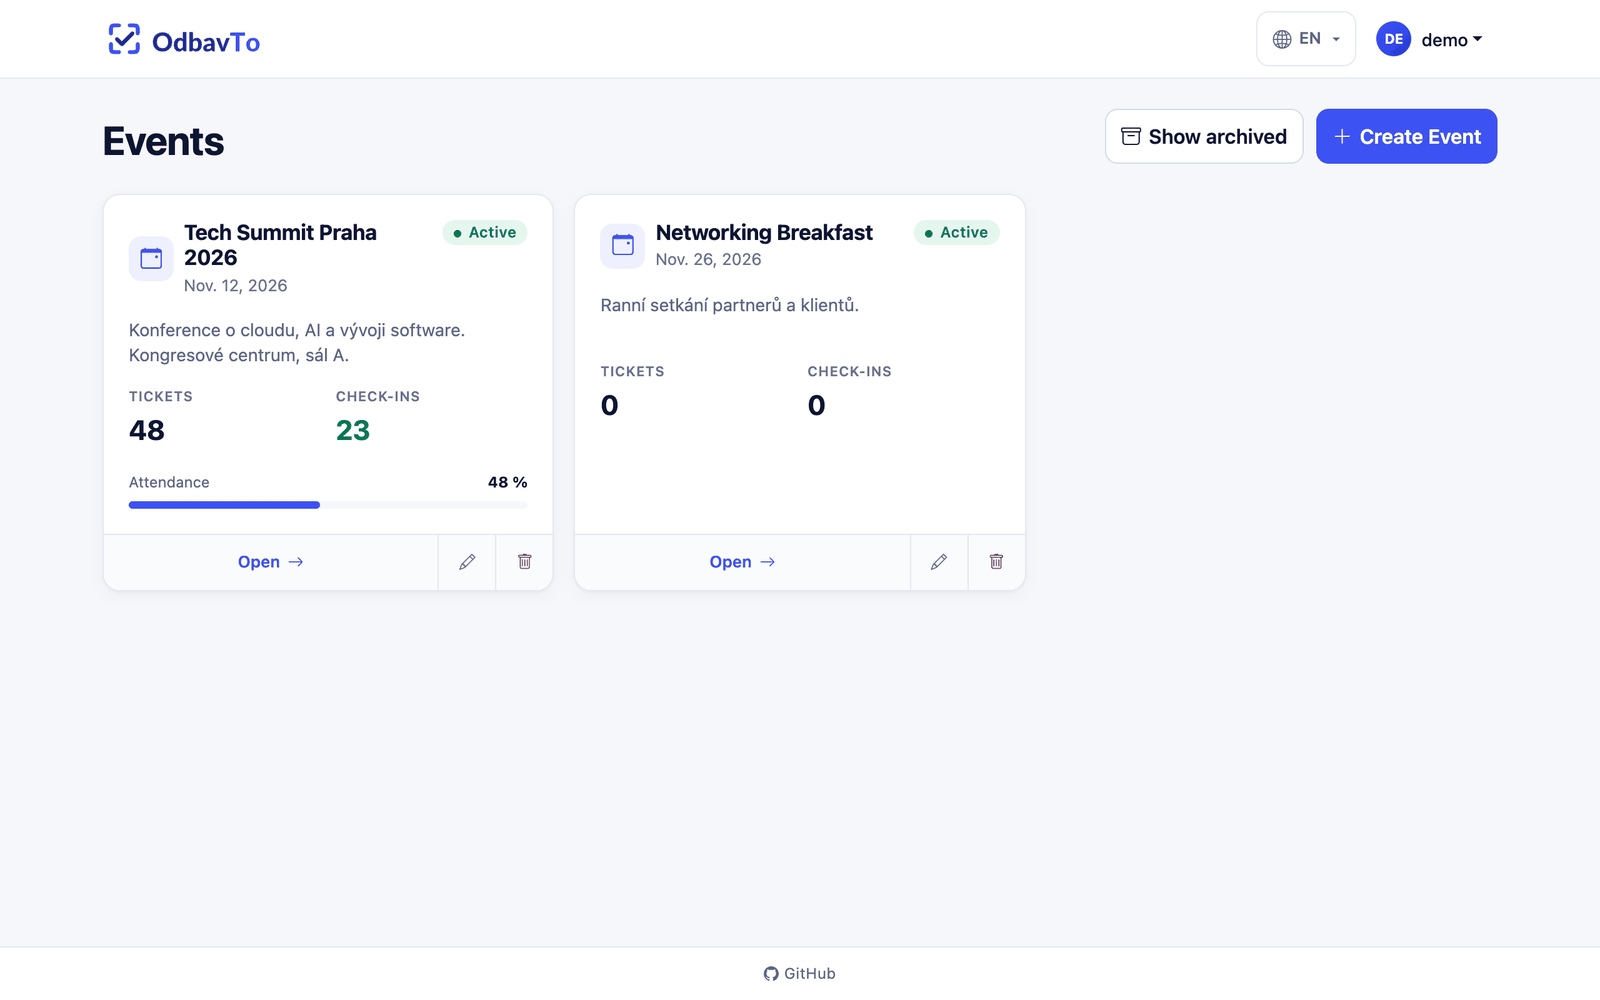Image resolution: width=1600 pixels, height=1000 pixels.
Task: Open the demo user menu
Action: (x=1451, y=40)
